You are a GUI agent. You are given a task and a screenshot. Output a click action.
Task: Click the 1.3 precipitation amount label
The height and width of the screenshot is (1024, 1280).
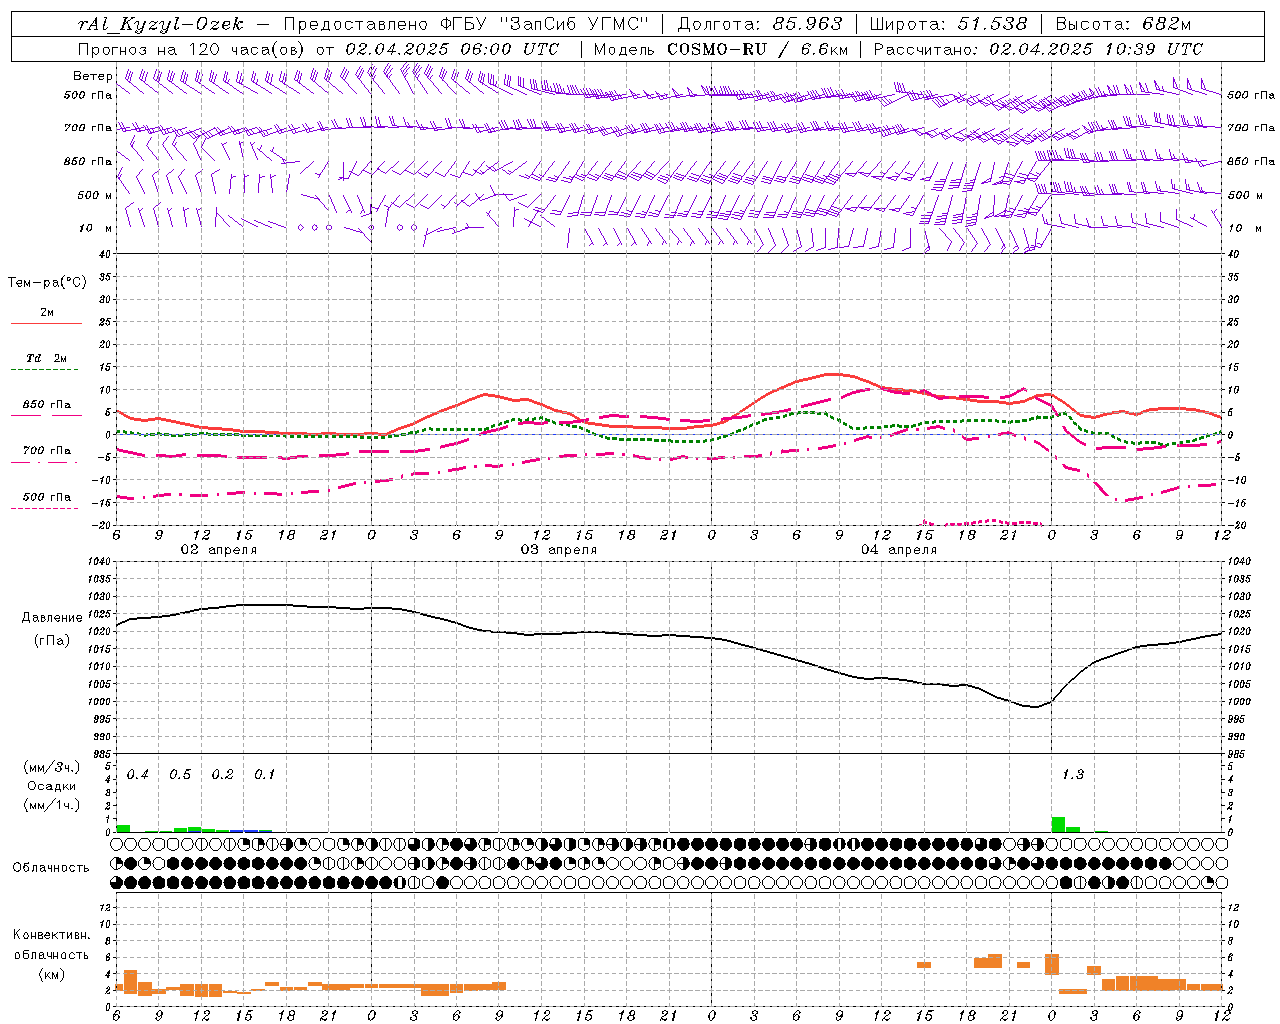1073,775
